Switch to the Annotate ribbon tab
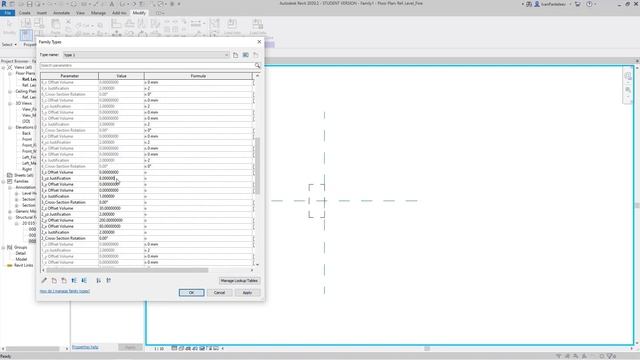 (61, 13)
